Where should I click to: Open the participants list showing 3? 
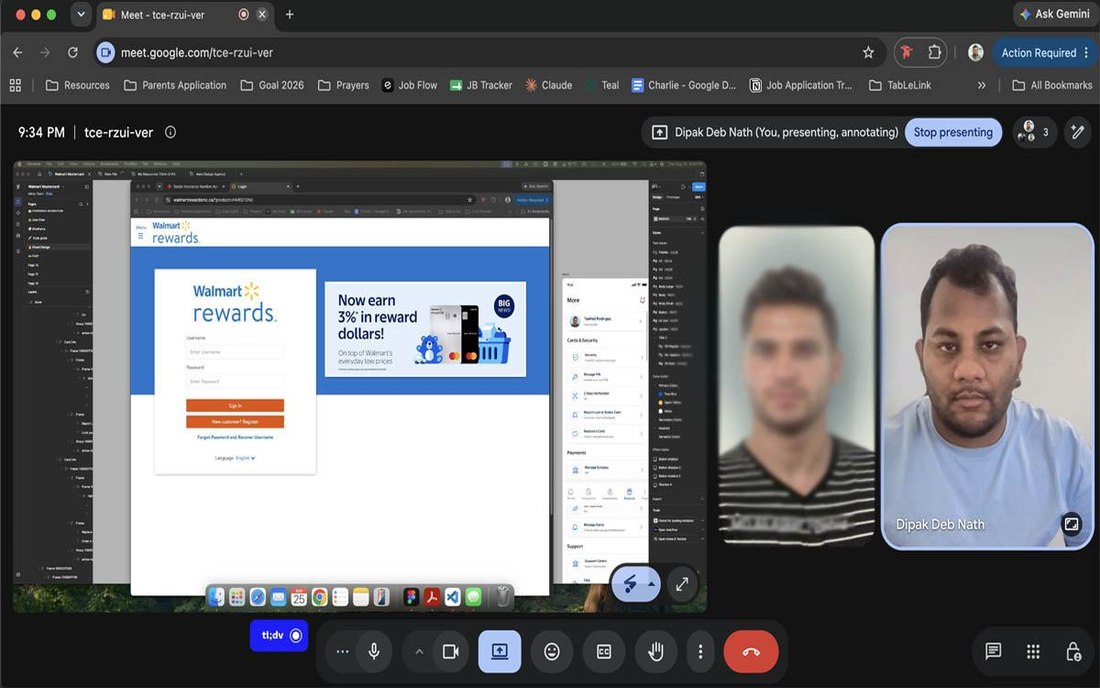coord(1035,132)
